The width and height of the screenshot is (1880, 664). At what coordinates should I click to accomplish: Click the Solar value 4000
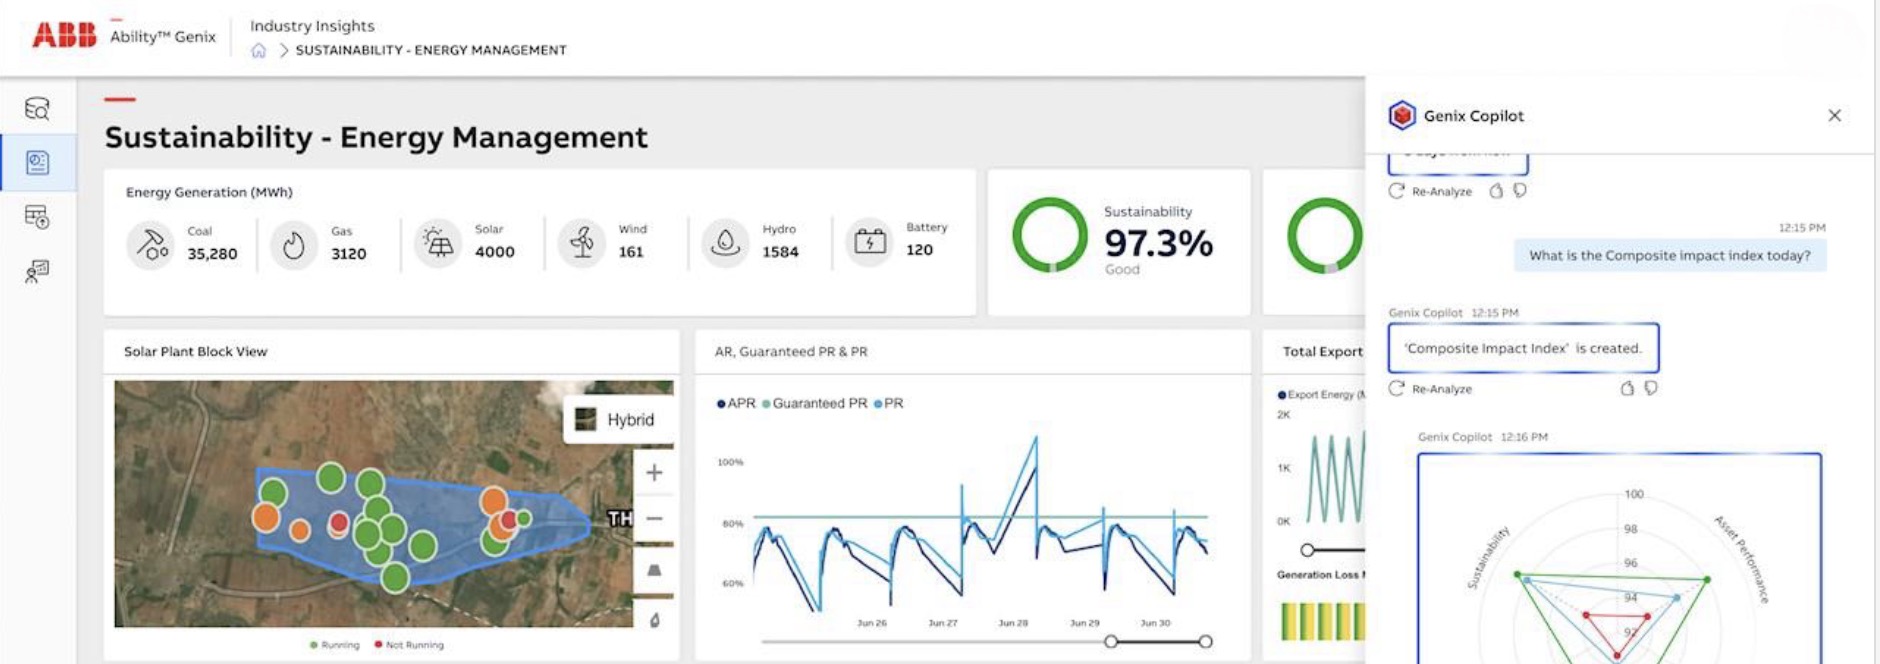tap(495, 252)
